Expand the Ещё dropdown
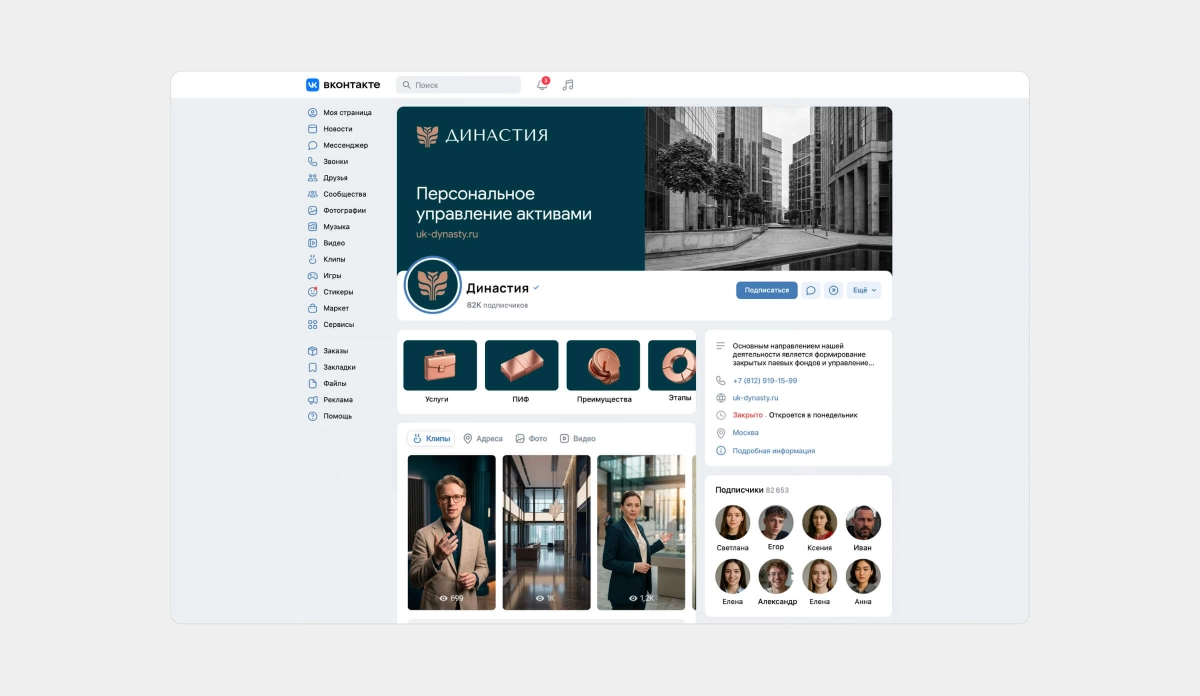 pyautogui.click(x=864, y=290)
